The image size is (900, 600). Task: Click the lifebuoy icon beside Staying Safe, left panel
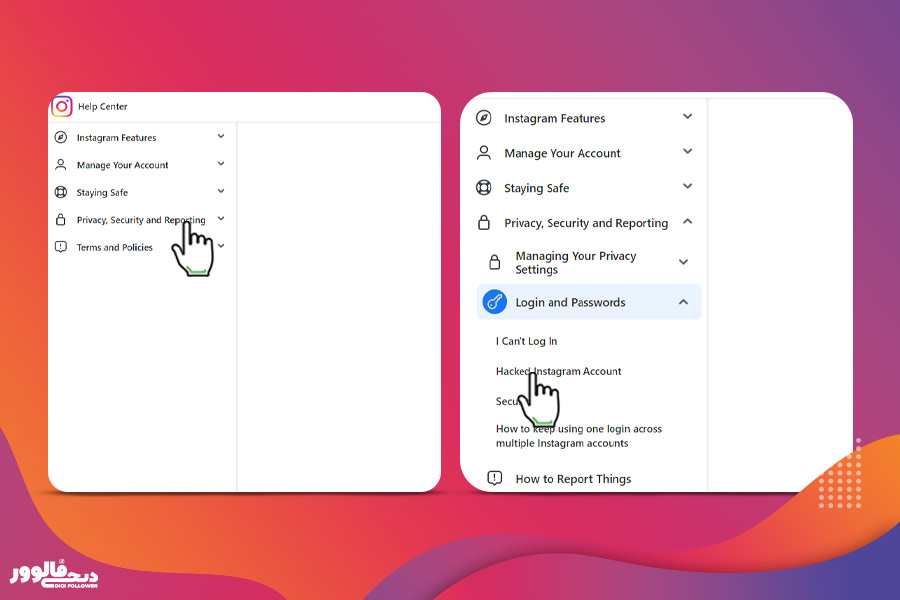[60, 192]
